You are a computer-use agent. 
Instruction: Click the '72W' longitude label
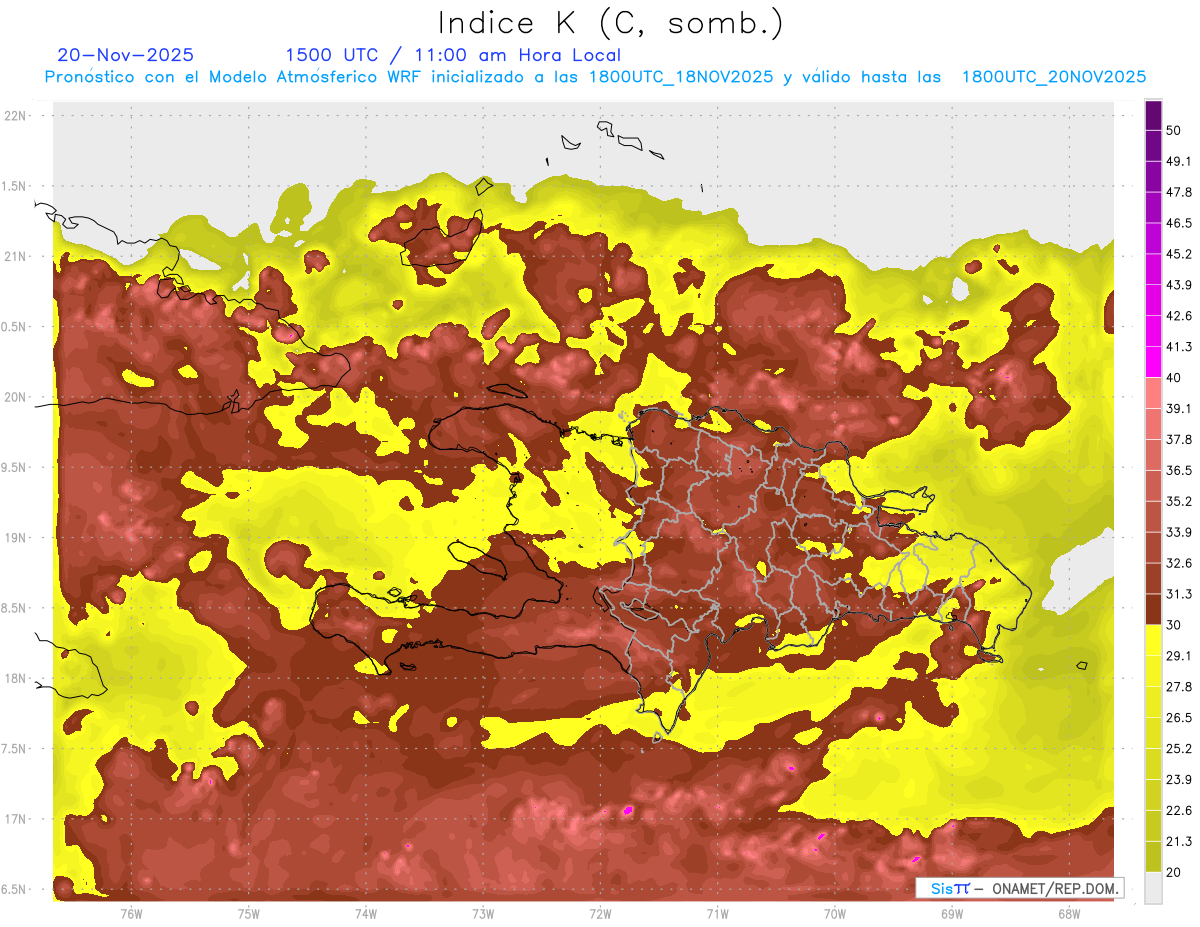[x=600, y=914]
